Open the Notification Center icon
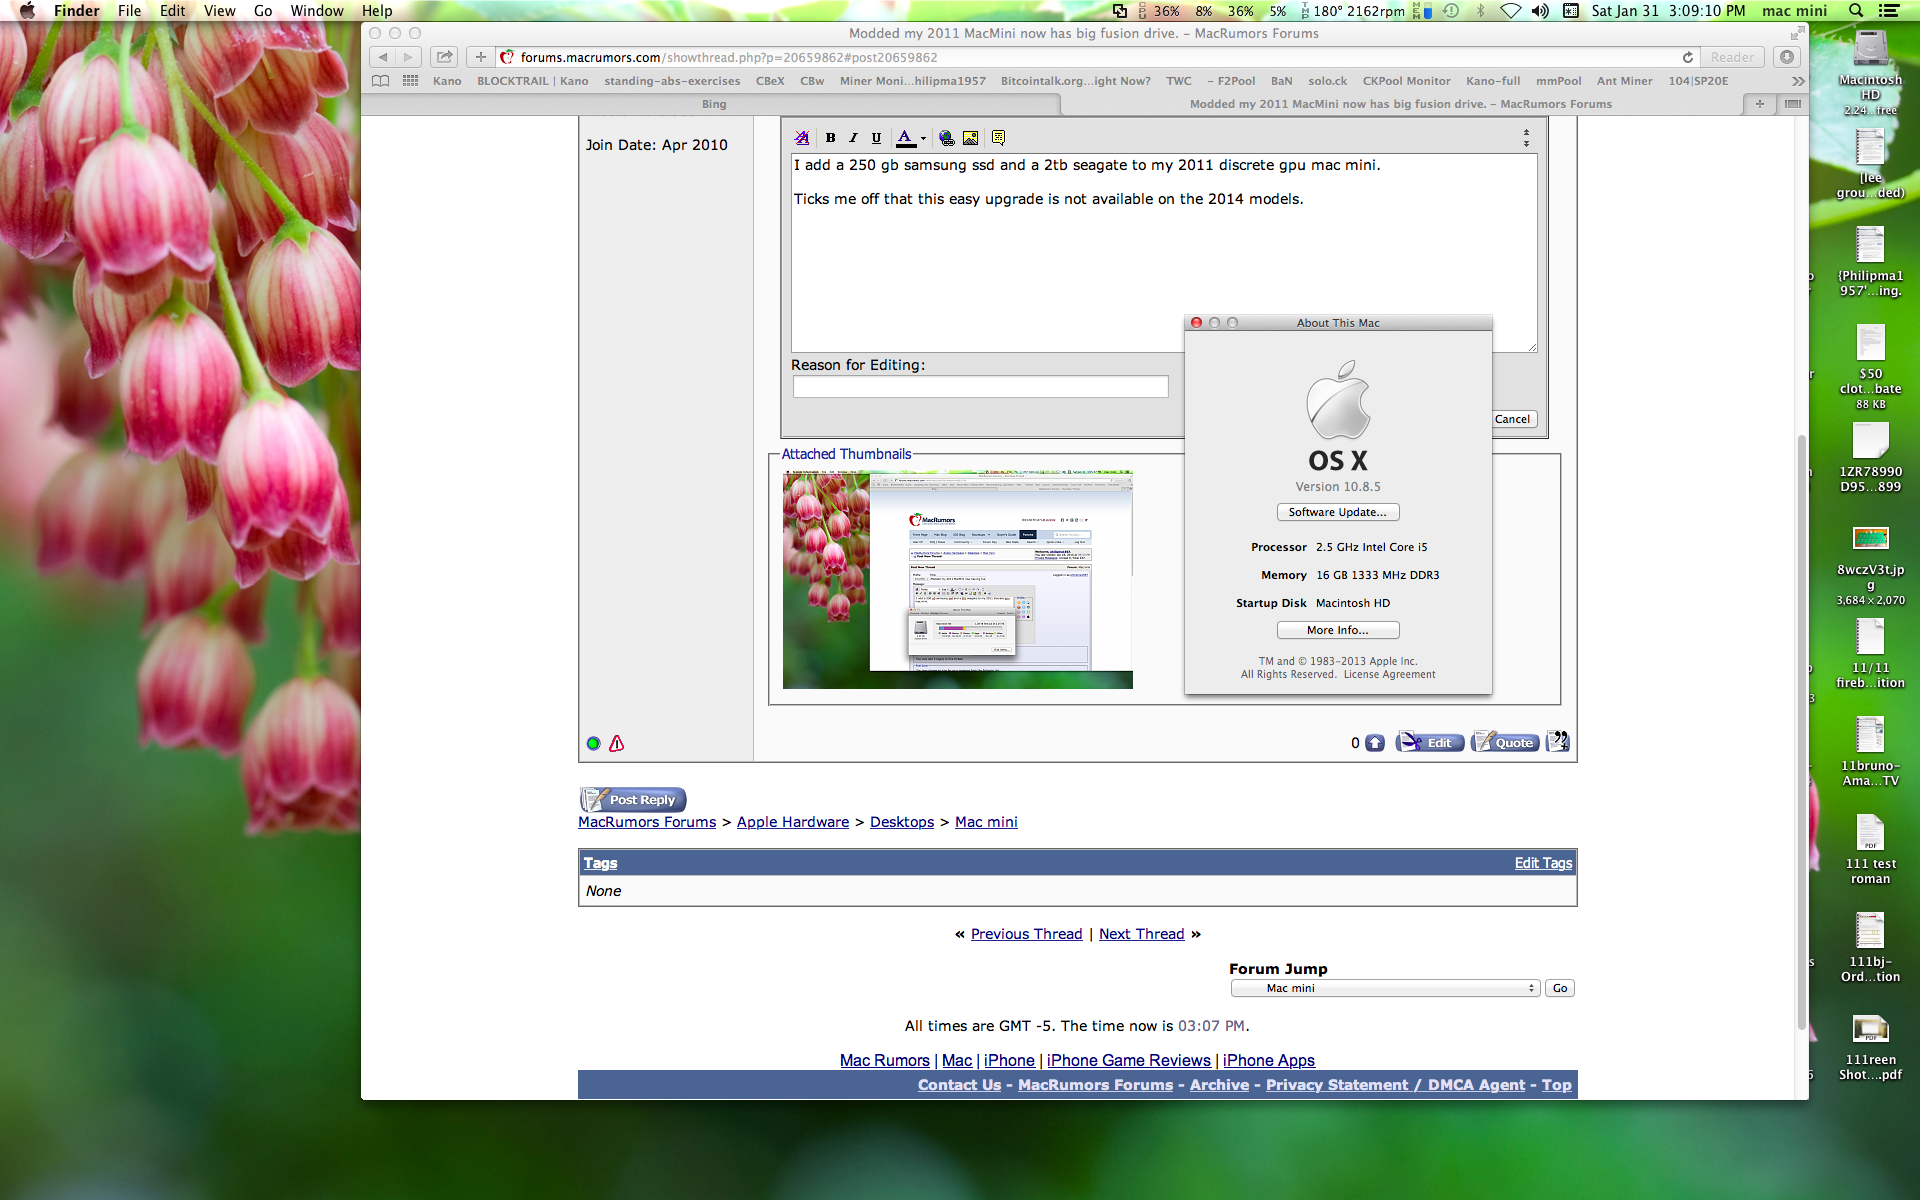Image resolution: width=1920 pixels, height=1200 pixels. pyautogui.click(x=1889, y=11)
